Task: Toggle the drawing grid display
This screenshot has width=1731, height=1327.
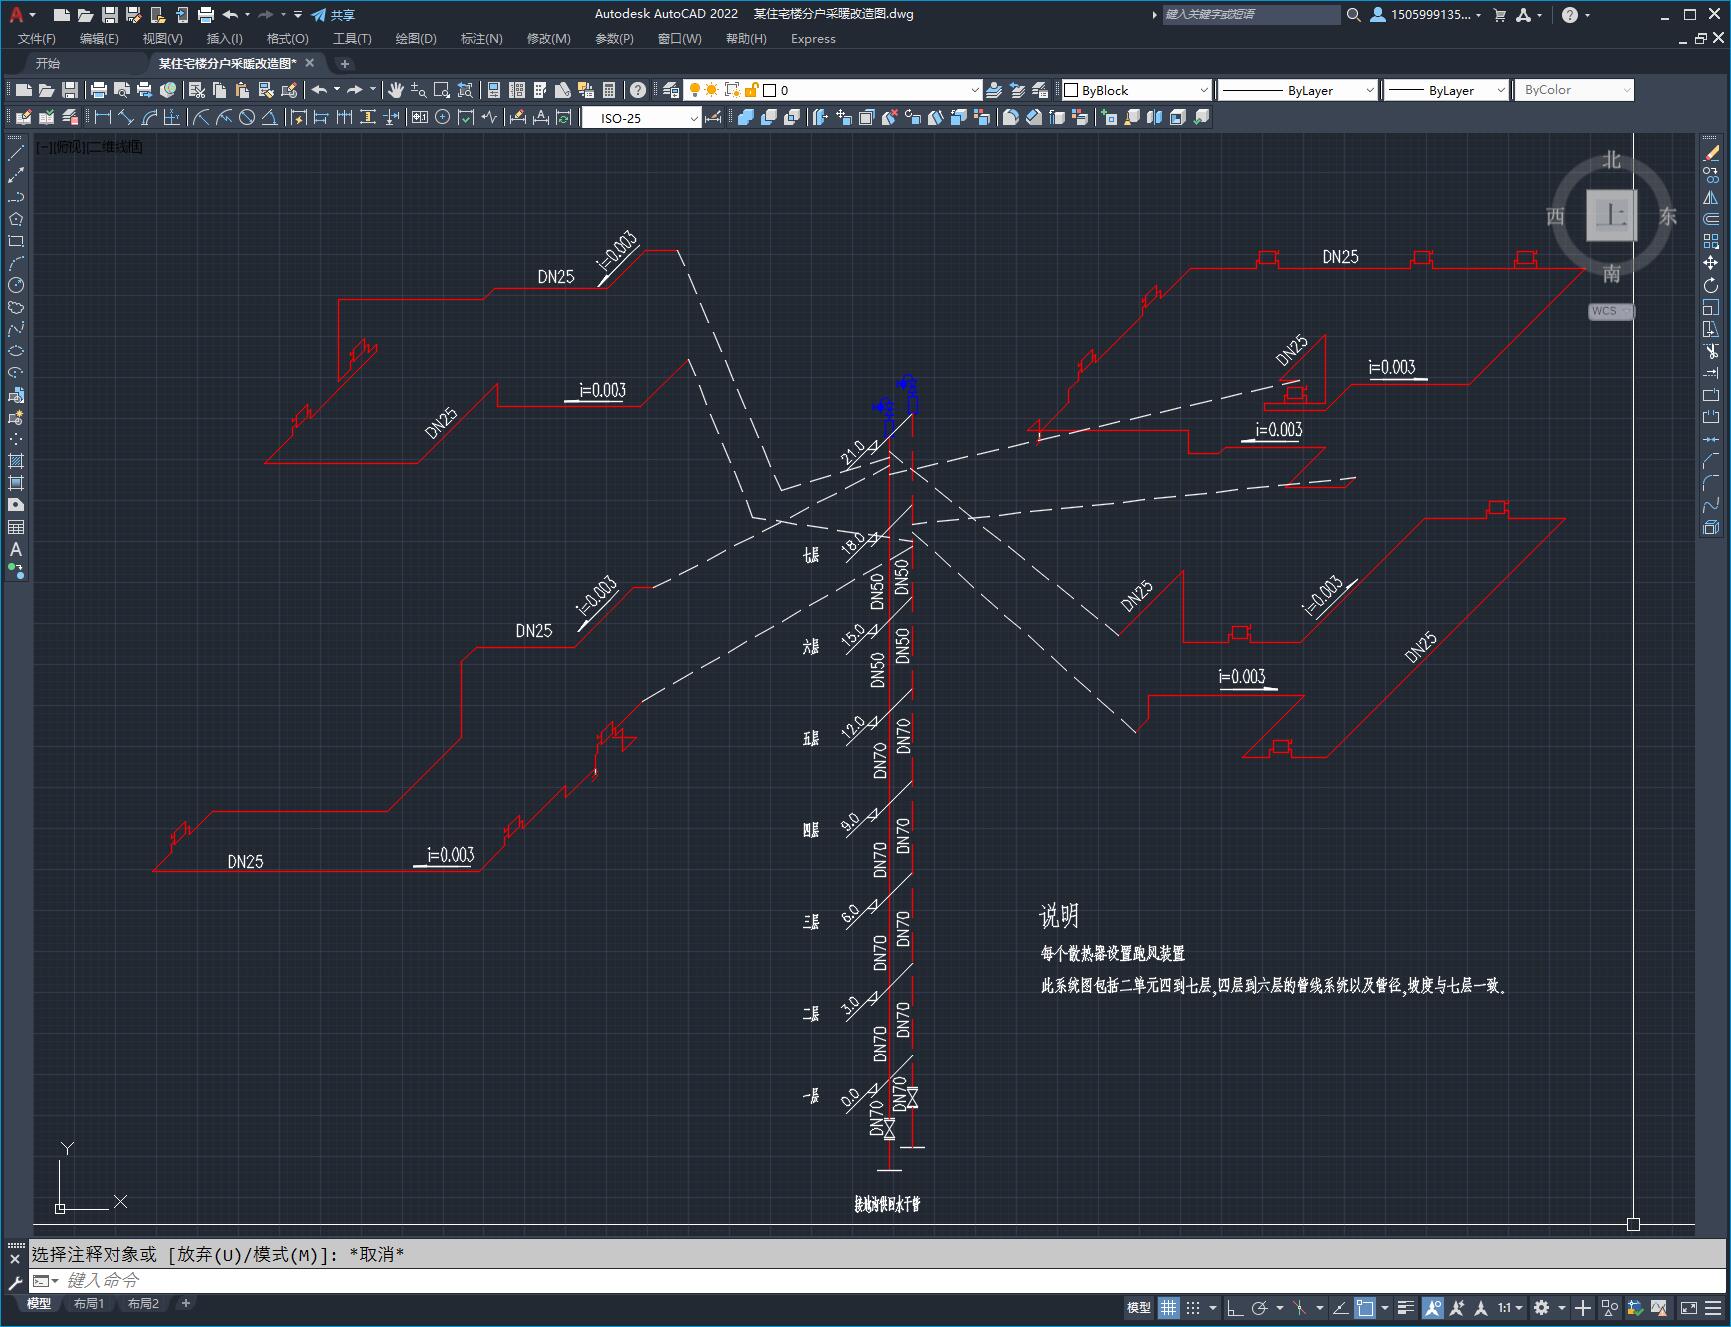Action: (x=1168, y=1307)
